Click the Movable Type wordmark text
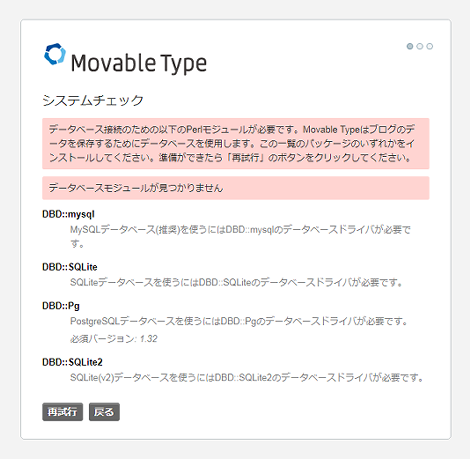The image size is (470, 459). click(139, 63)
